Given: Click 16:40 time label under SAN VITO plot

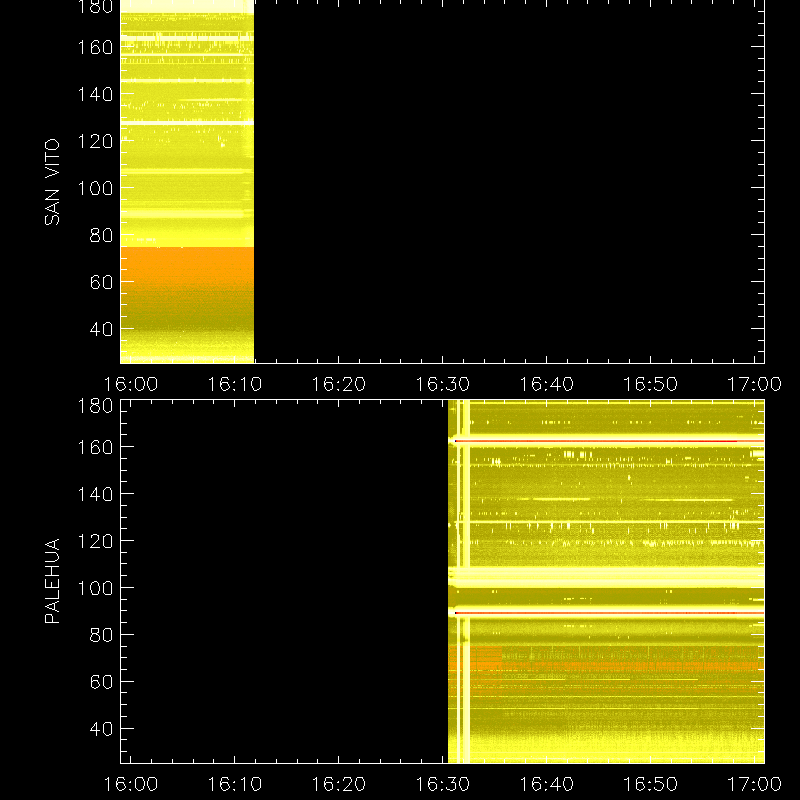Looking at the screenshot, I should (x=546, y=384).
